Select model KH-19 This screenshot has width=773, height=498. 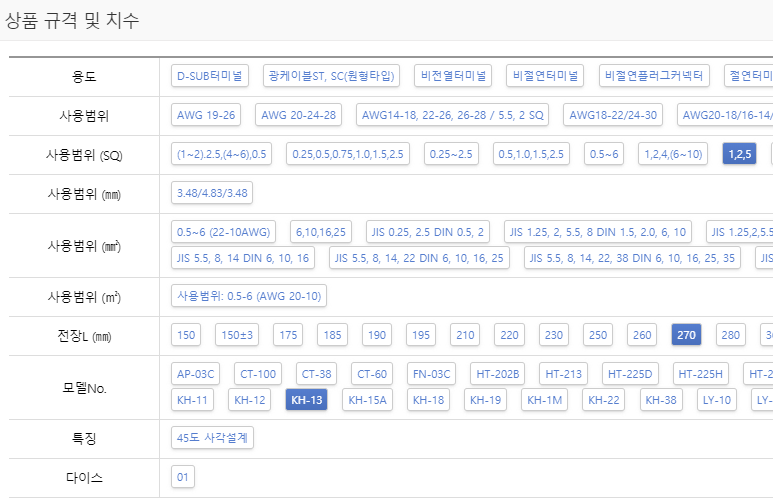[486, 400]
